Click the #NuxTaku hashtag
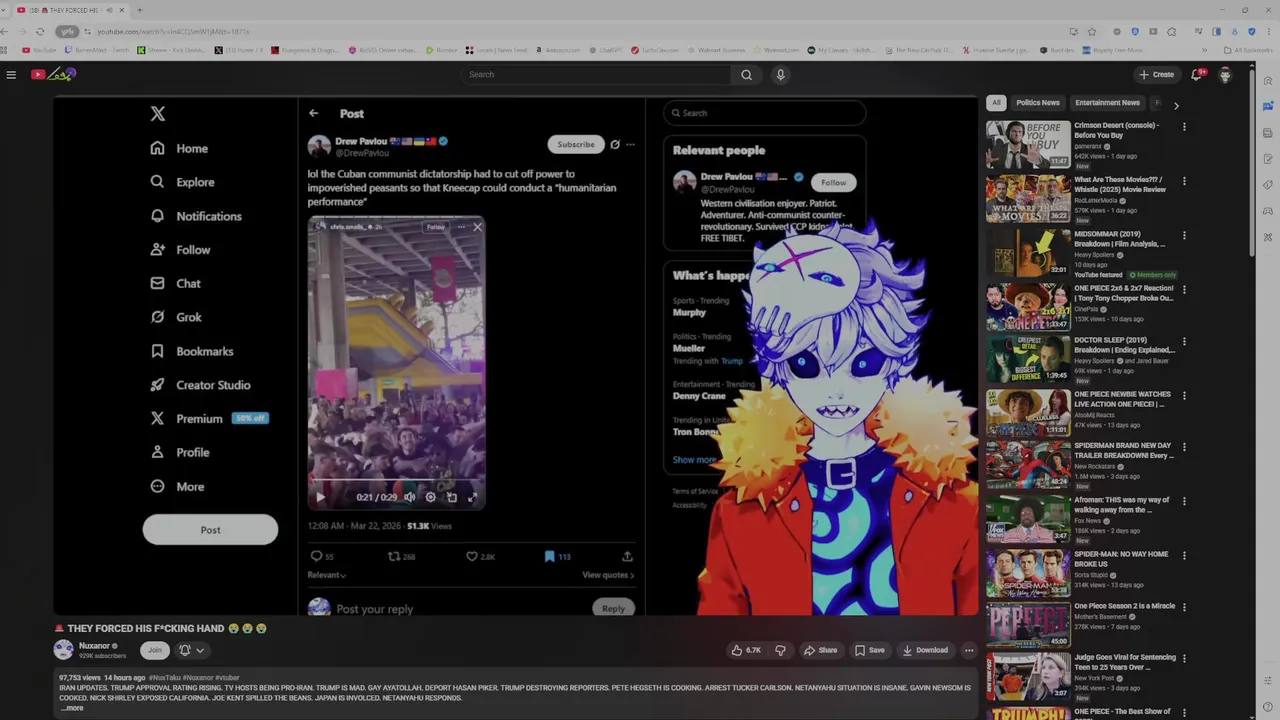Screen dimensions: 1280x720 coord(168,678)
